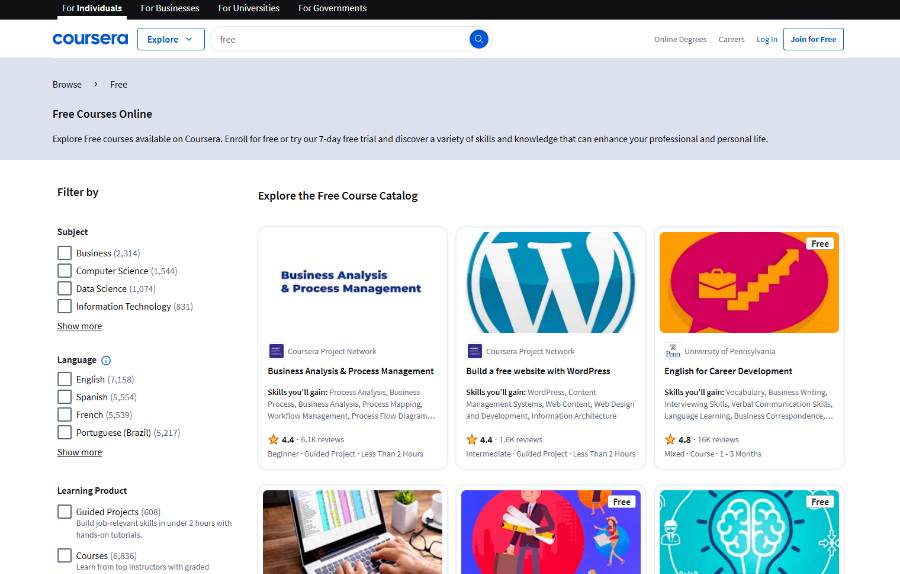
Task: Click the blue search magnifier button
Action: (x=479, y=39)
